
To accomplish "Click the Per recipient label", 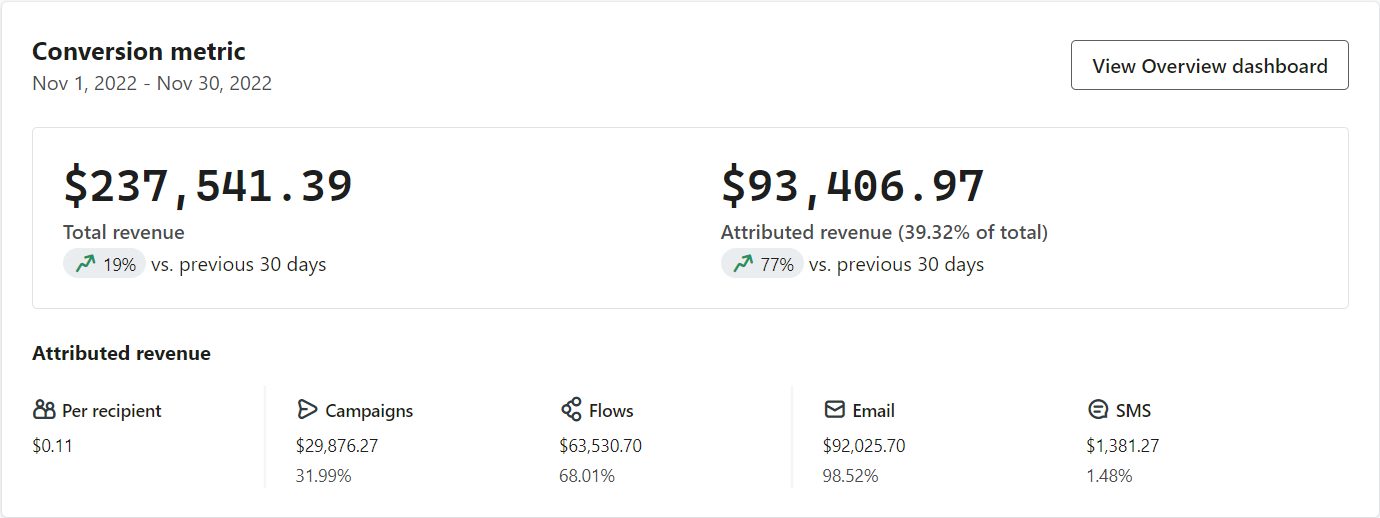I will 112,410.
